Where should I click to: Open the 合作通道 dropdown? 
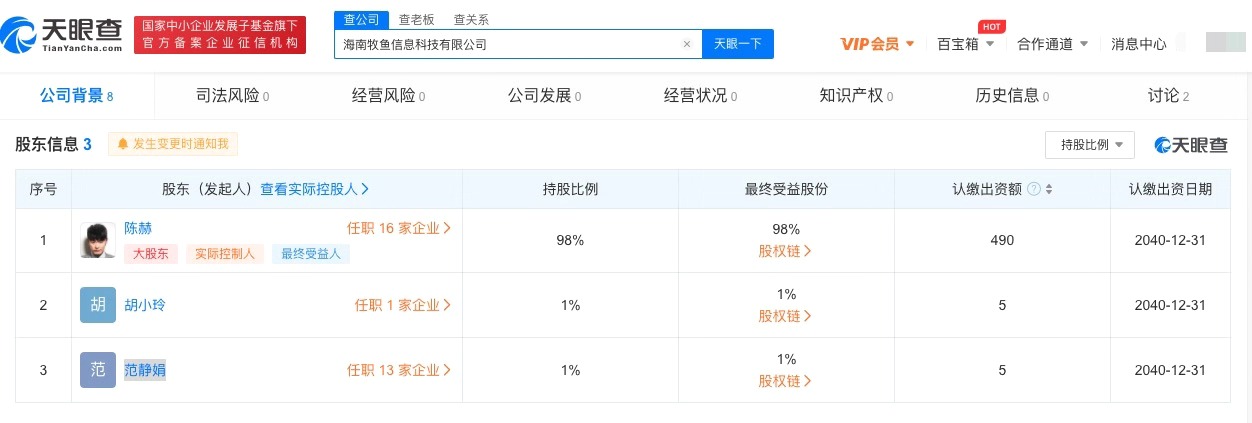point(1051,44)
